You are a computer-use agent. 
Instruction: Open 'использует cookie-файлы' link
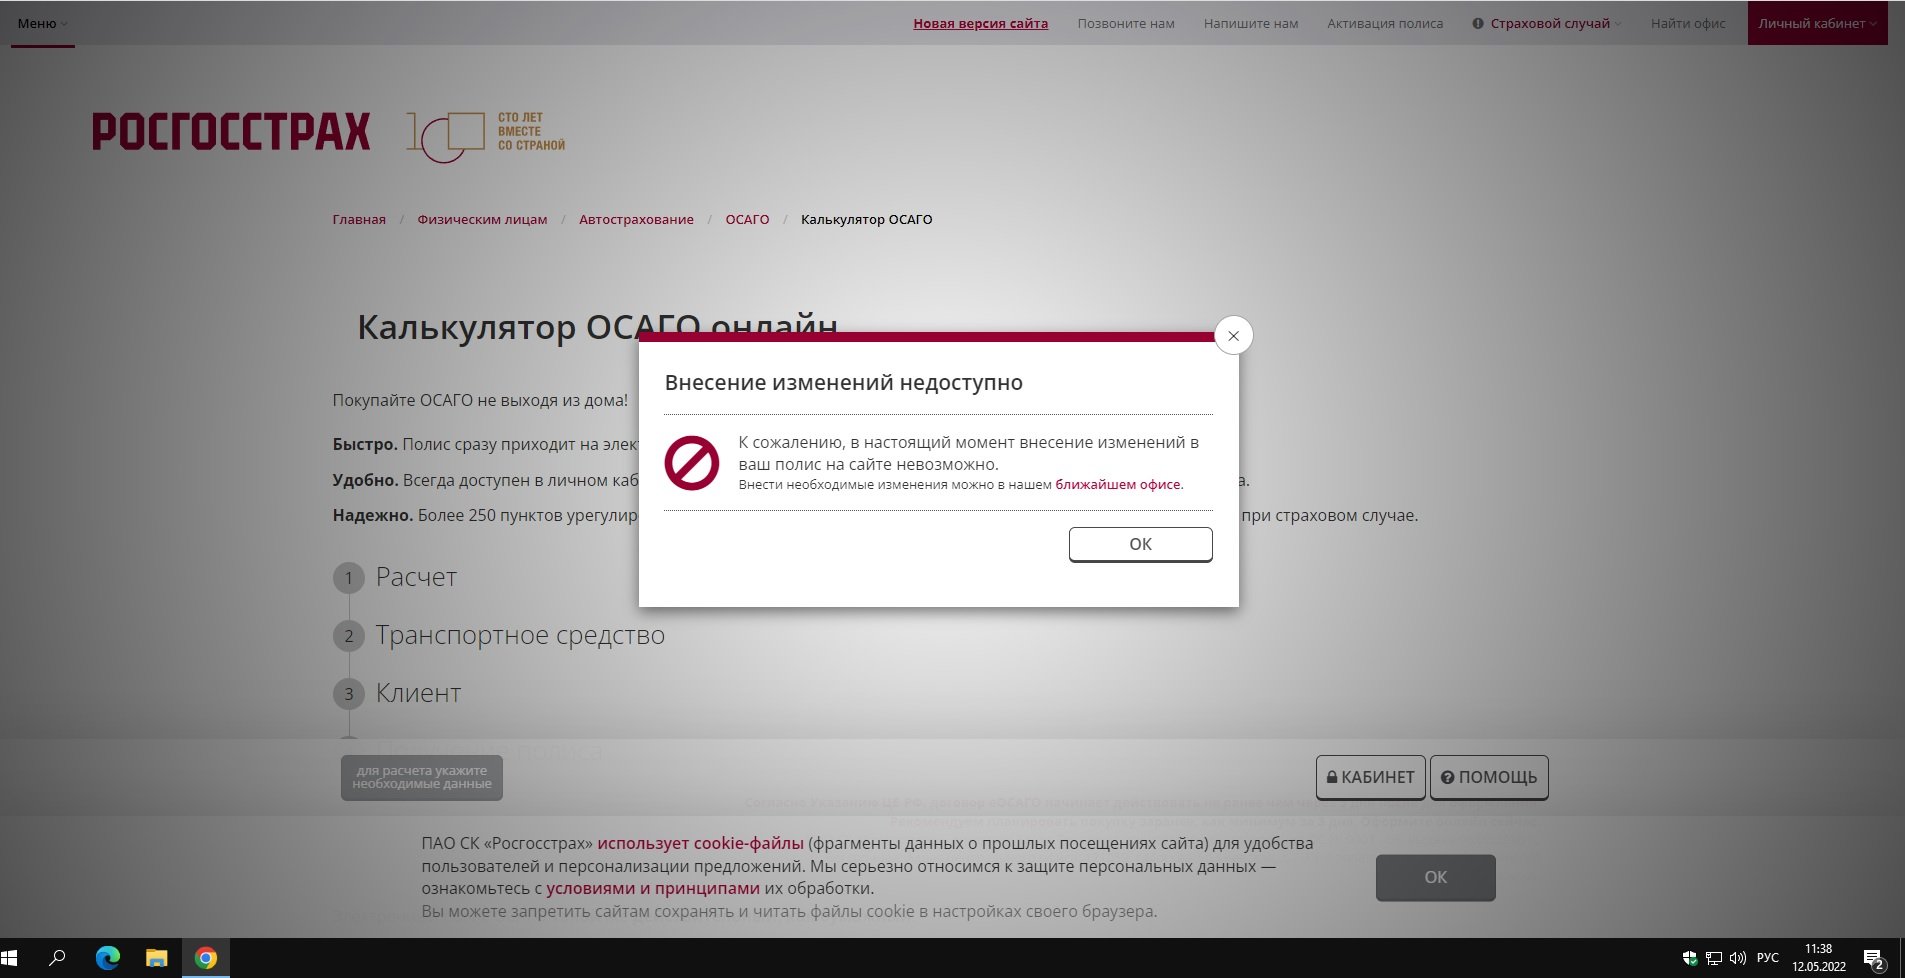tap(700, 843)
